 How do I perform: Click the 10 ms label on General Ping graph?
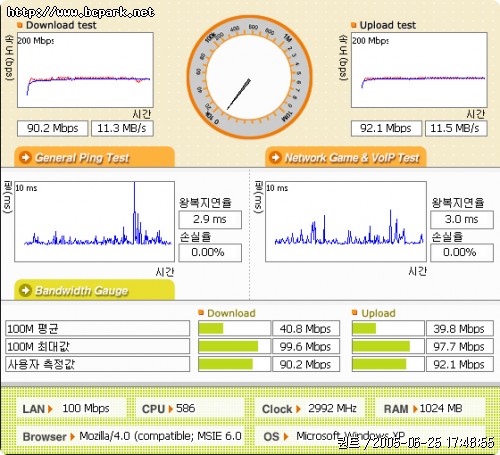click(26, 188)
